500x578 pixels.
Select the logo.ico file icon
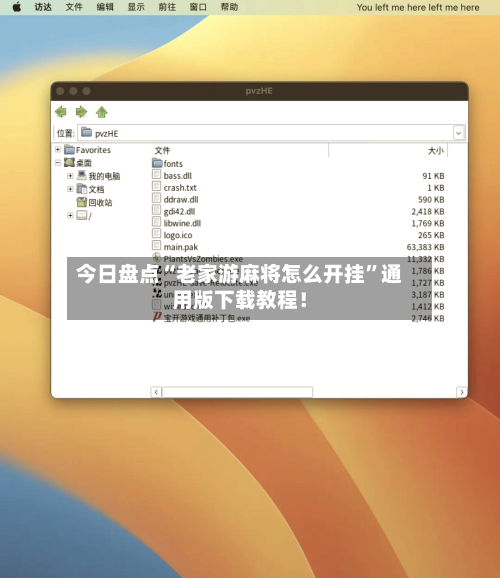[x=156, y=234]
